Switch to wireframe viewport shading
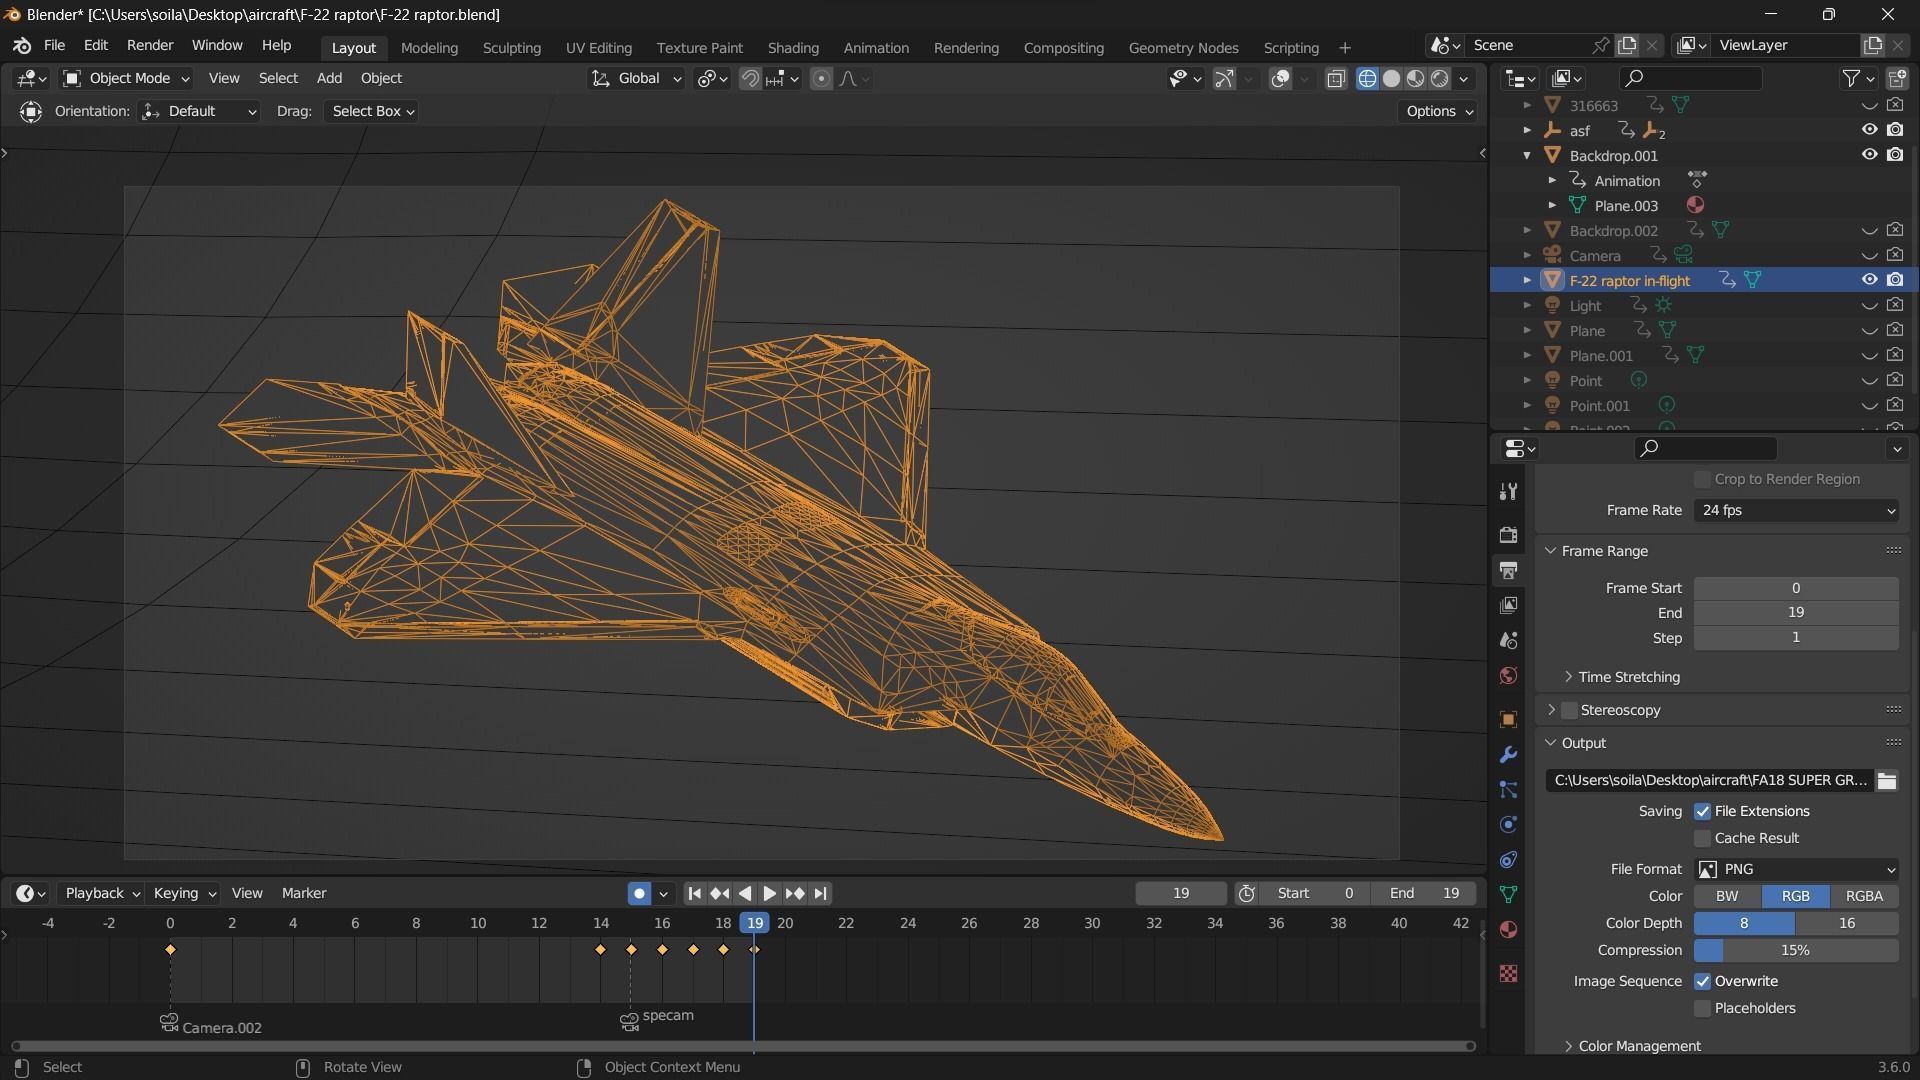 click(1367, 78)
